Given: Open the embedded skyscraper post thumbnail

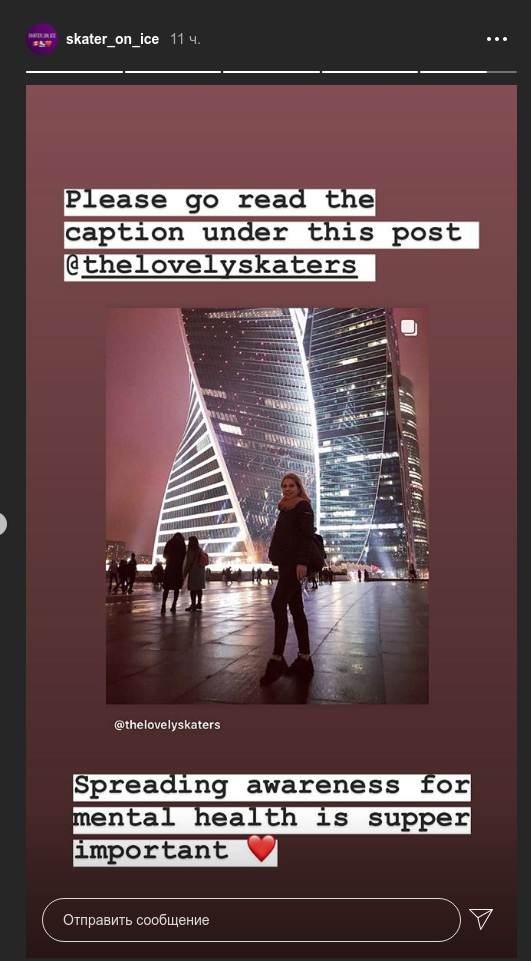Looking at the screenshot, I should pos(267,506).
